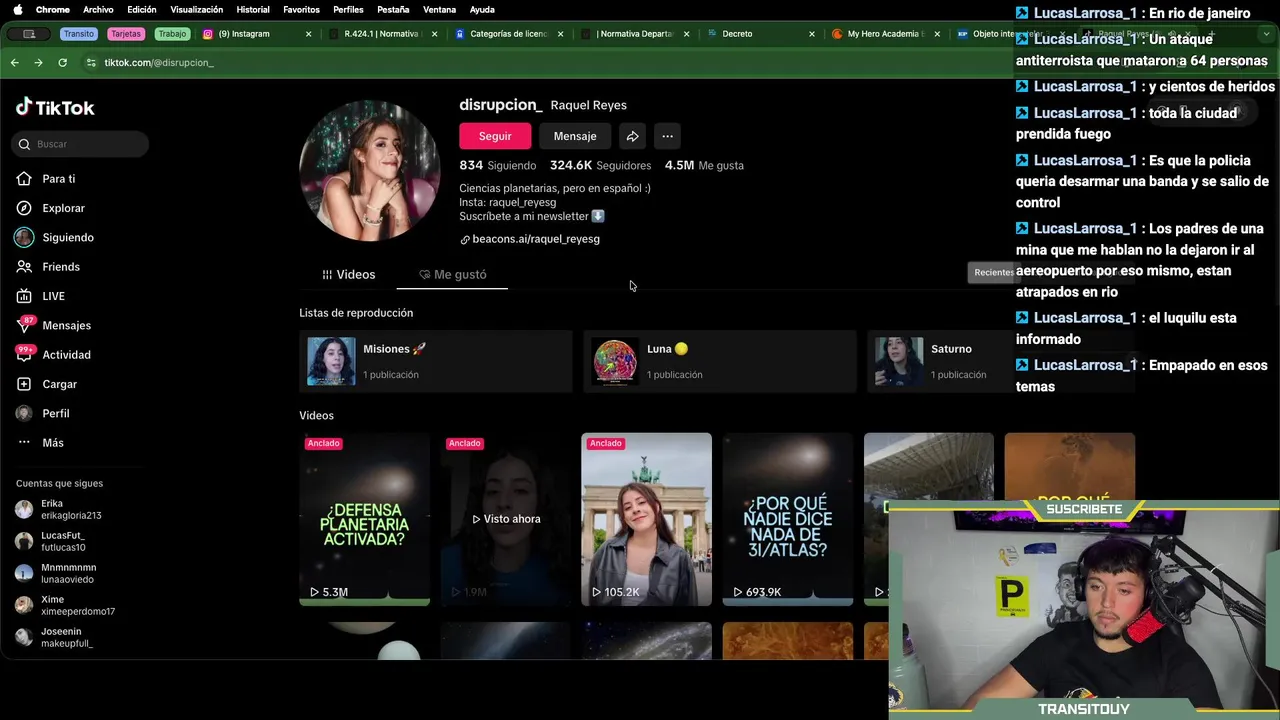Image resolution: width=1280 pixels, height=720 pixels.
Task: Open the Historial menu
Action: point(253,9)
